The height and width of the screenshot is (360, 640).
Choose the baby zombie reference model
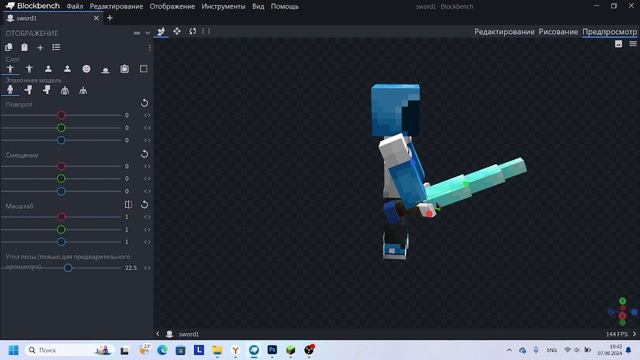pyautogui.click(x=47, y=90)
